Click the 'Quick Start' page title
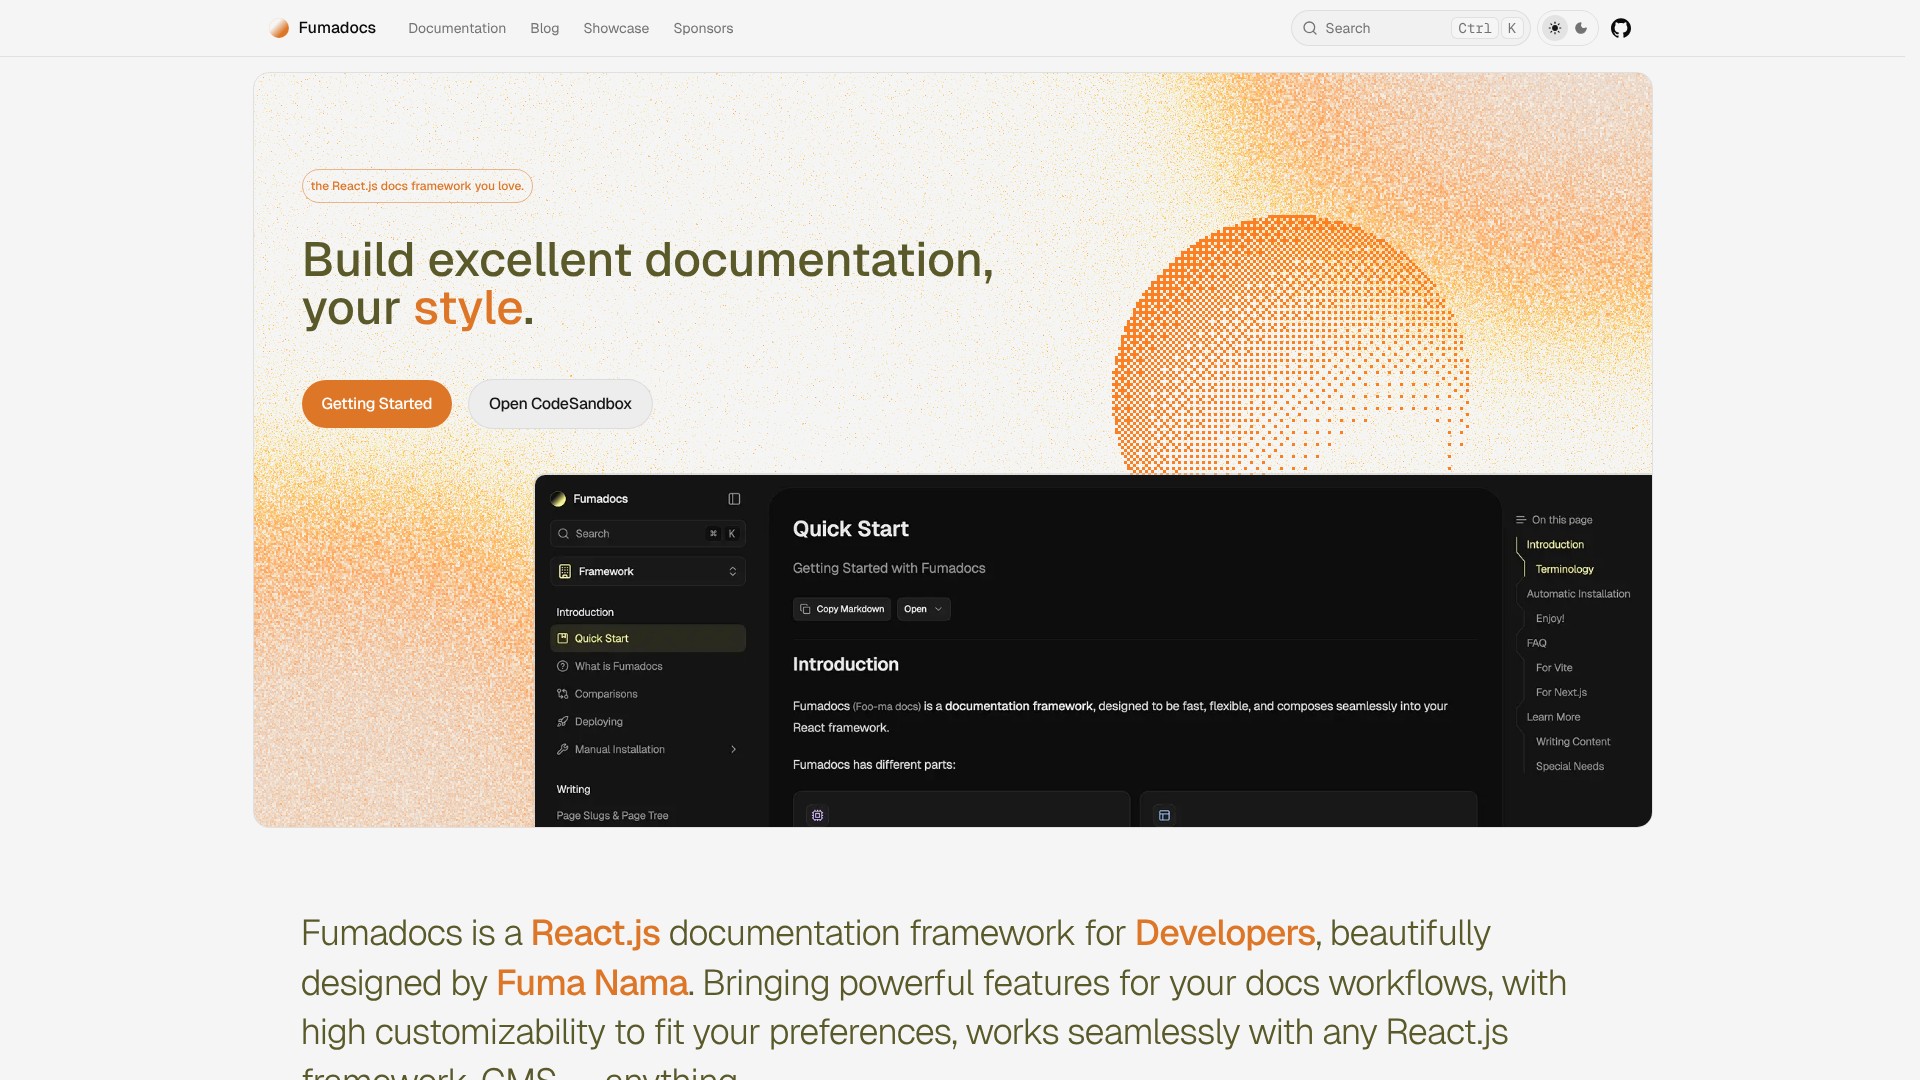 tap(851, 529)
